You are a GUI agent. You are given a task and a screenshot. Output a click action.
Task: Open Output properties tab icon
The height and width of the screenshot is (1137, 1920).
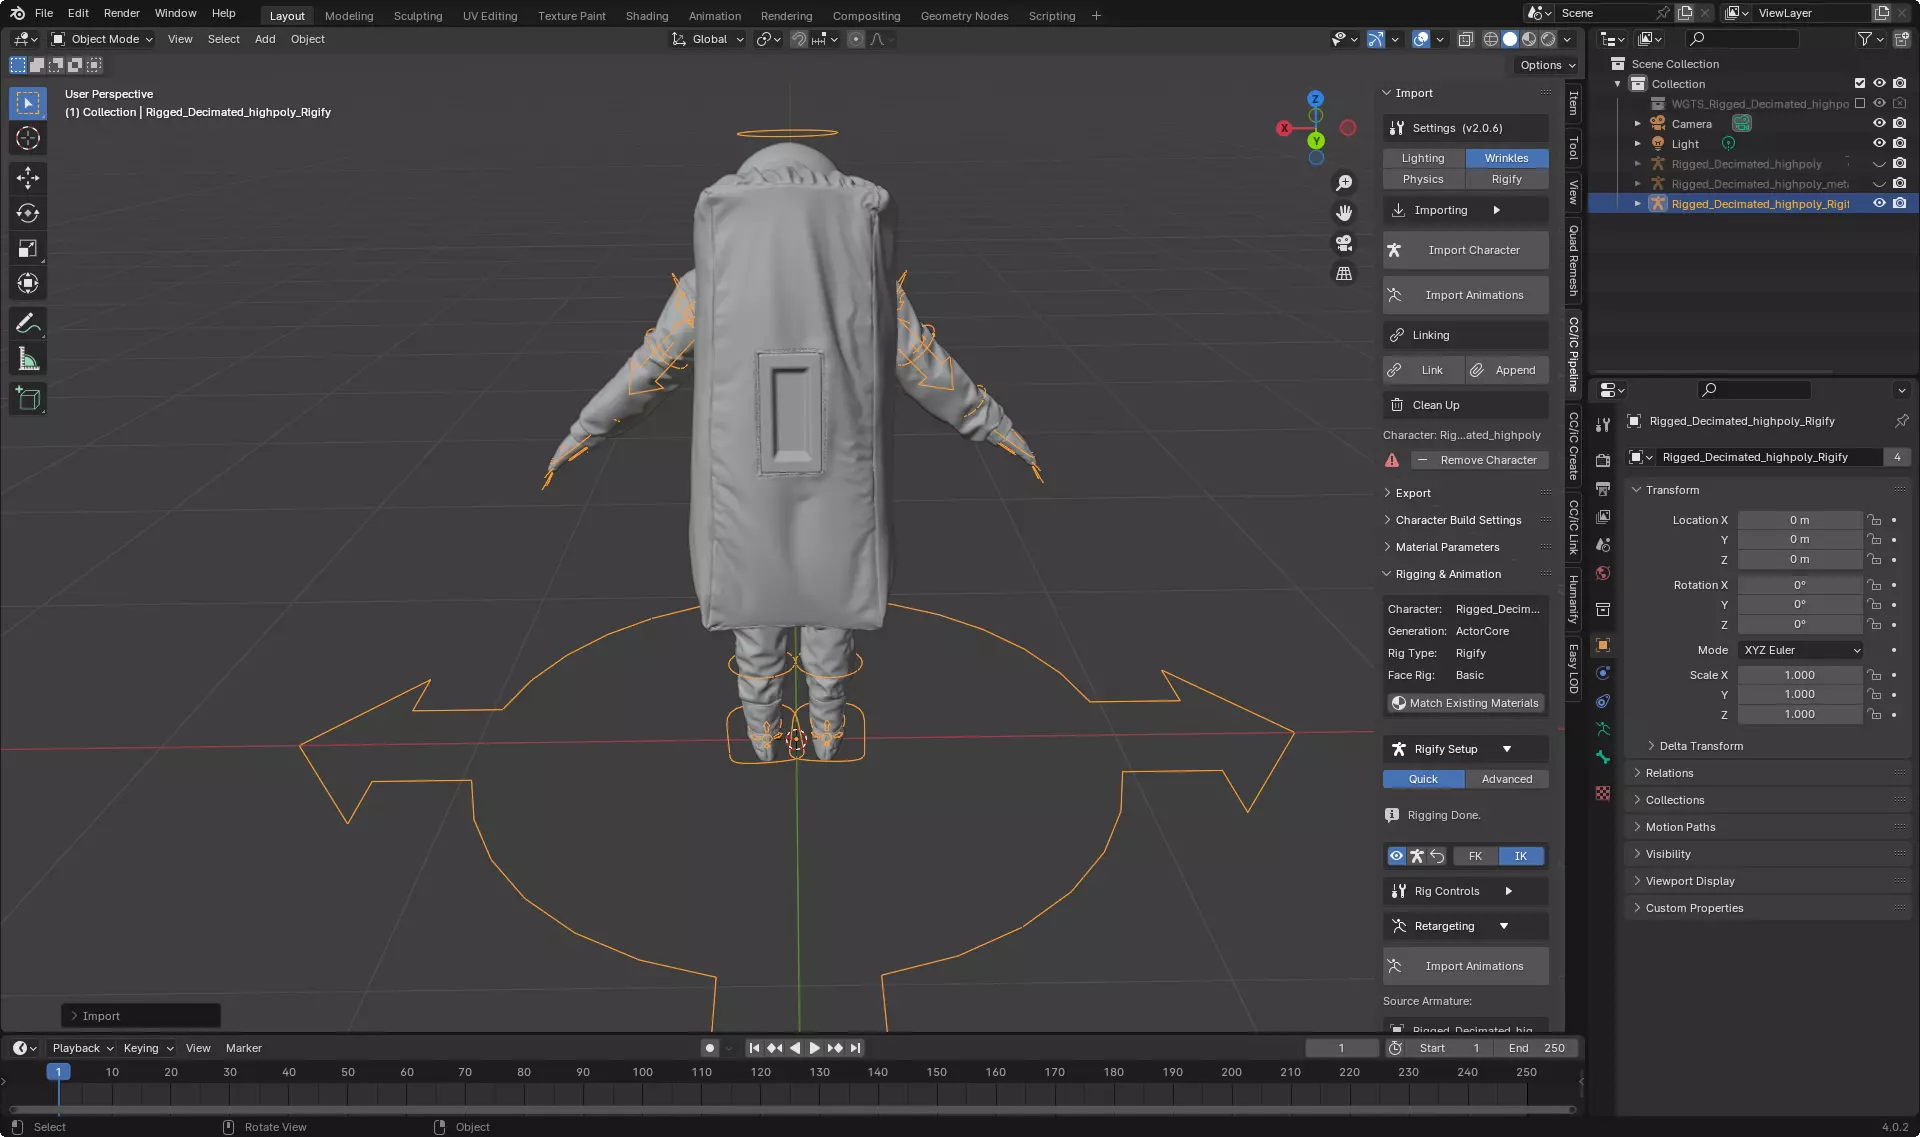1603,488
